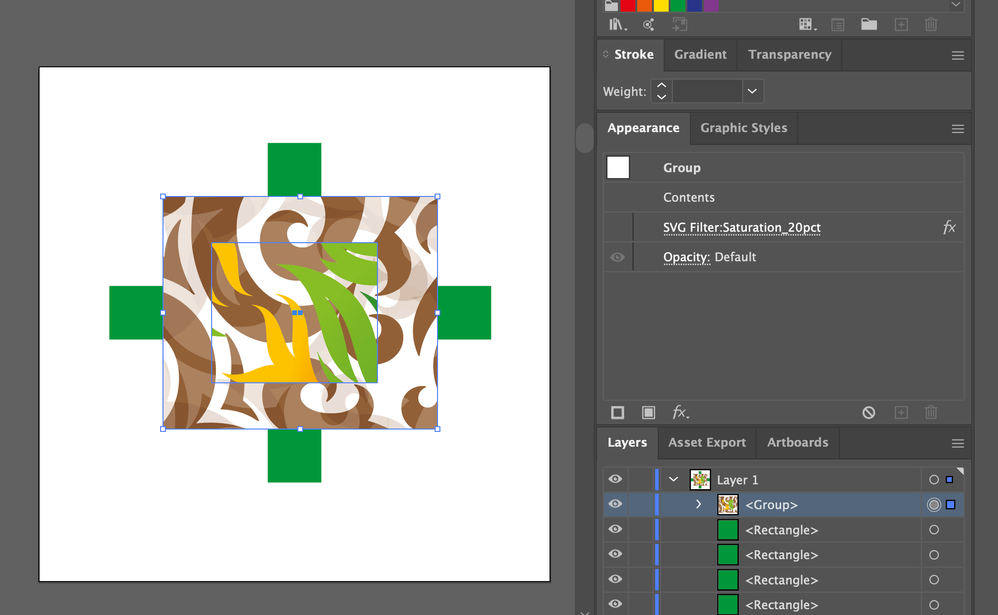Toggle Opacity row visibility eye in Appearance

click(617, 257)
